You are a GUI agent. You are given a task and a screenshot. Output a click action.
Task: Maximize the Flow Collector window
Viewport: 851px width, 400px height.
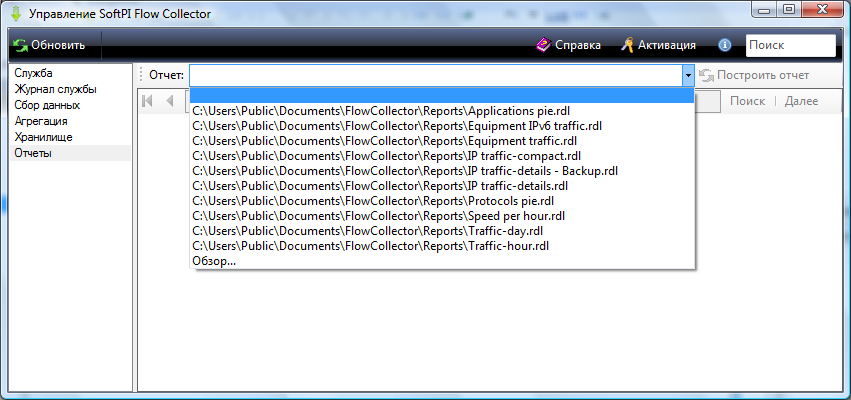790,9
